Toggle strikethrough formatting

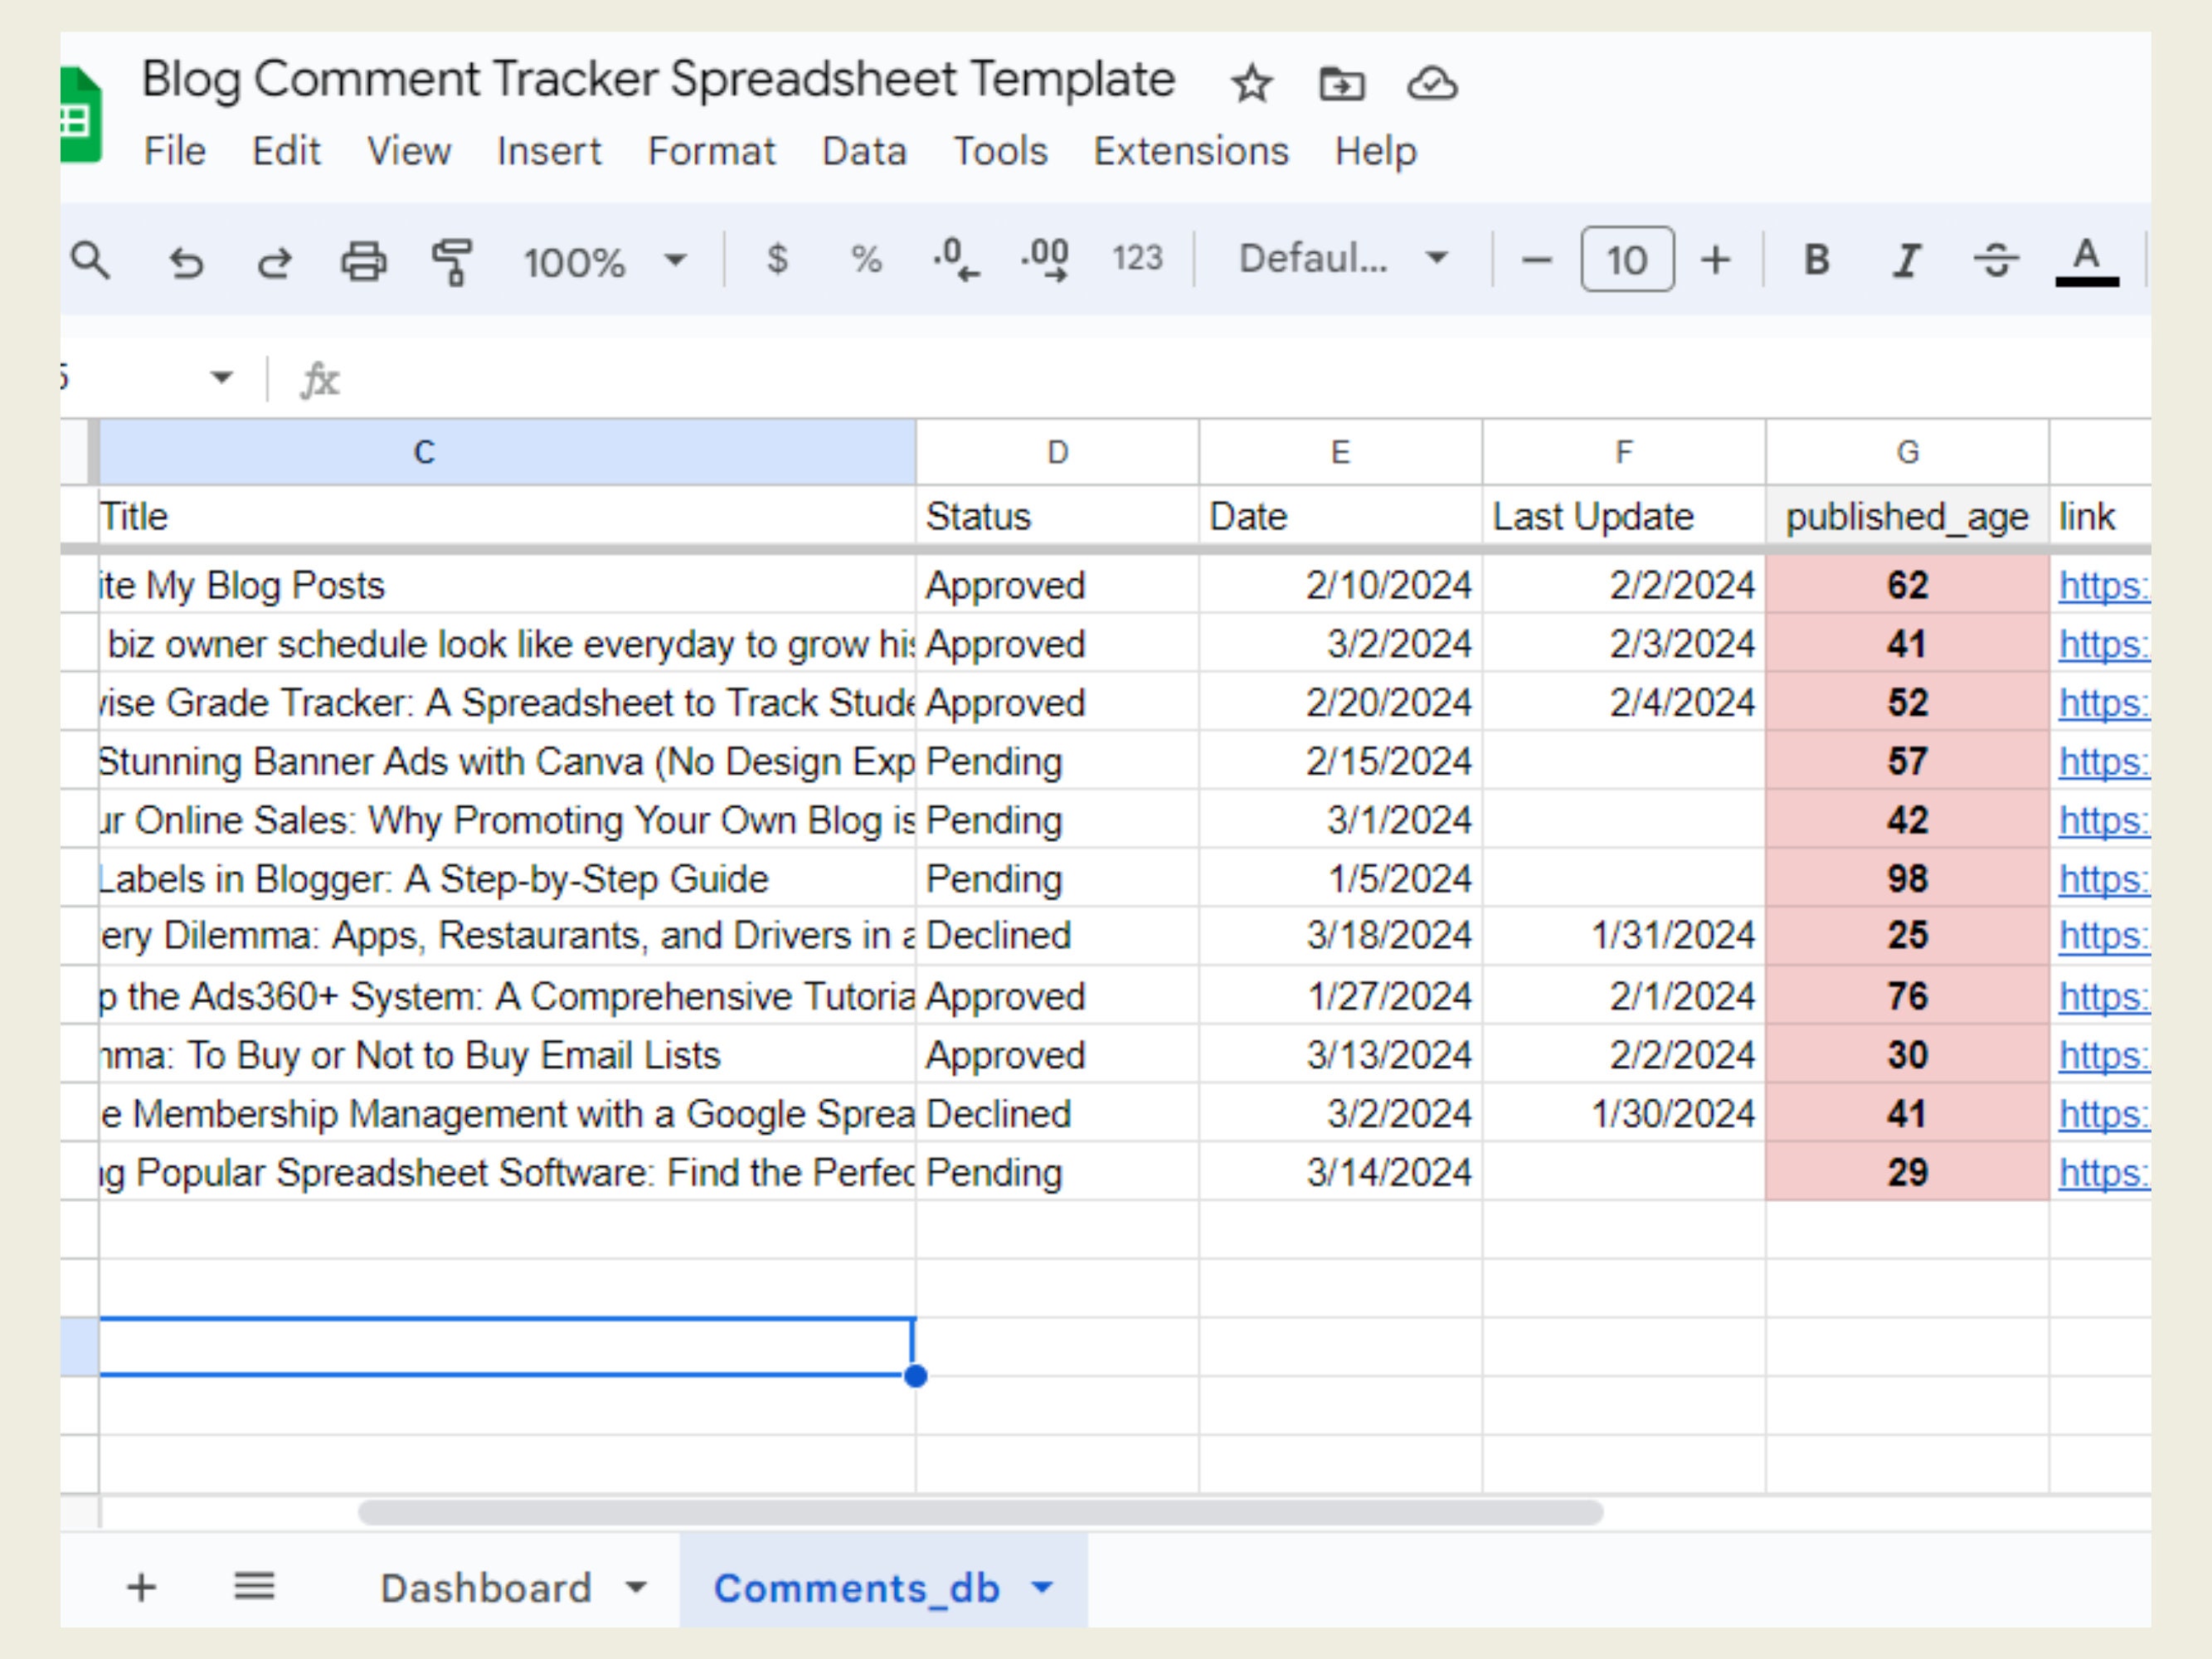tap(1997, 261)
